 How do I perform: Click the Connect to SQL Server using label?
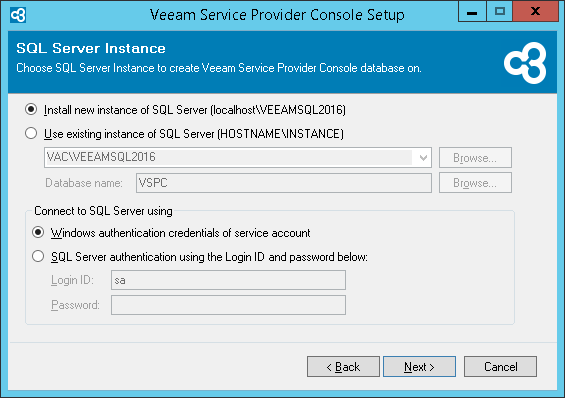click(x=103, y=211)
